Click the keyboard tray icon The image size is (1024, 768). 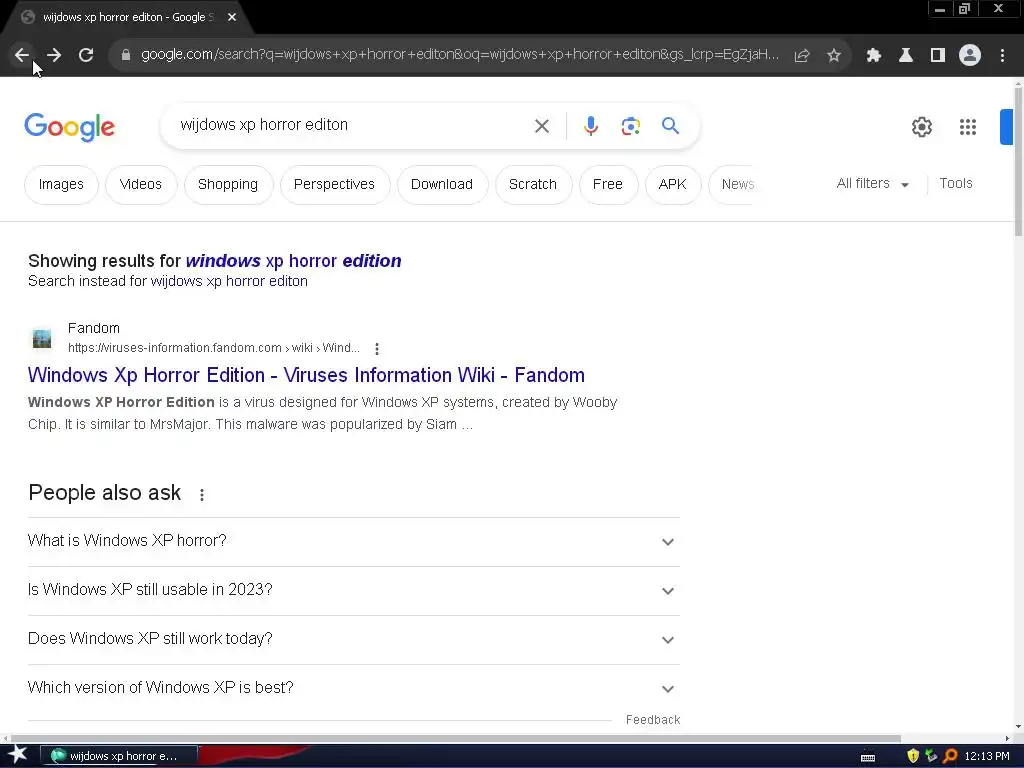click(868, 758)
